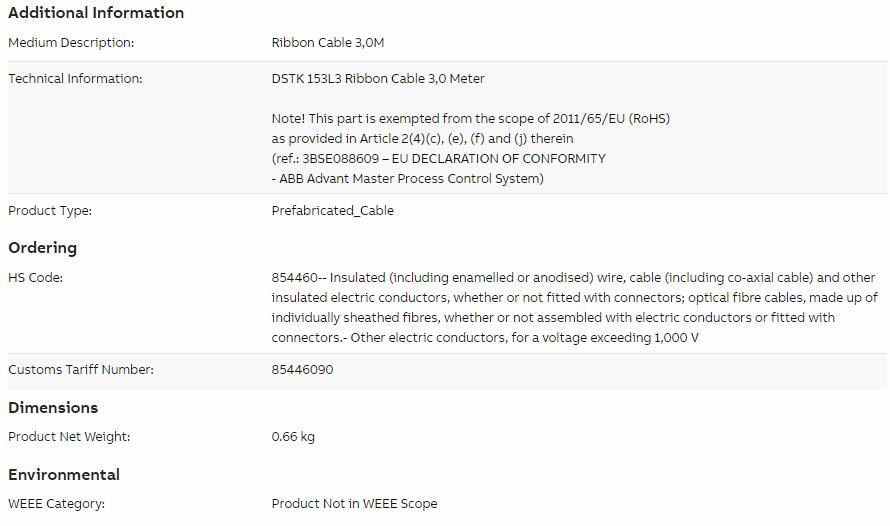Viewport: 890px width, 526px height.
Task: Click the Environmental section heading
Action: coord(64,474)
